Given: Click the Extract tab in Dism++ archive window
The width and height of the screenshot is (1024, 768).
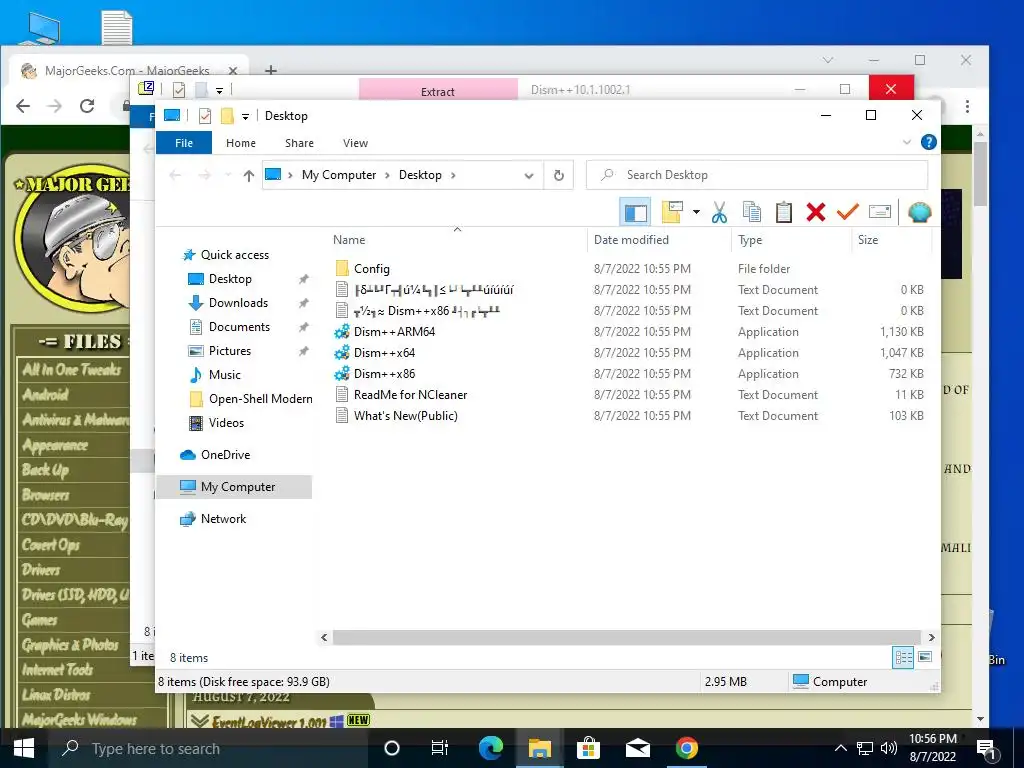Looking at the screenshot, I should point(438,91).
